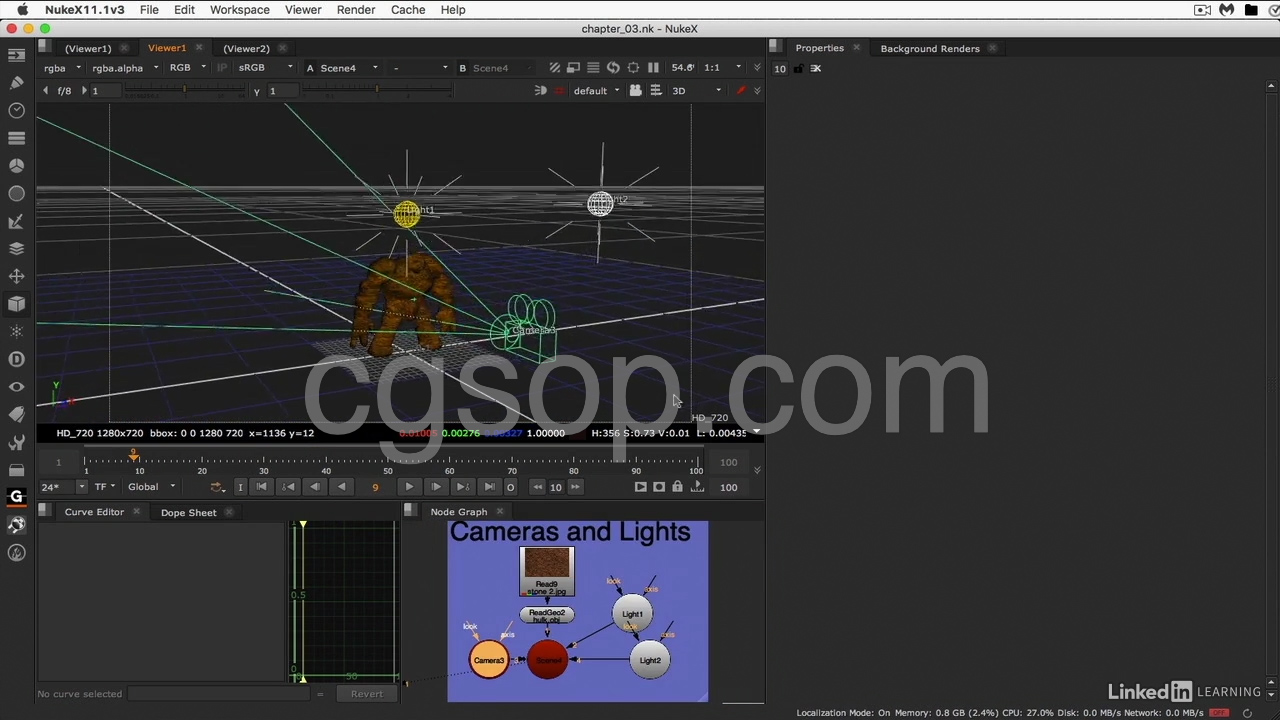The height and width of the screenshot is (720, 1280).
Task: Click the camera lock icon beside default
Action: click(x=635, y=91)
